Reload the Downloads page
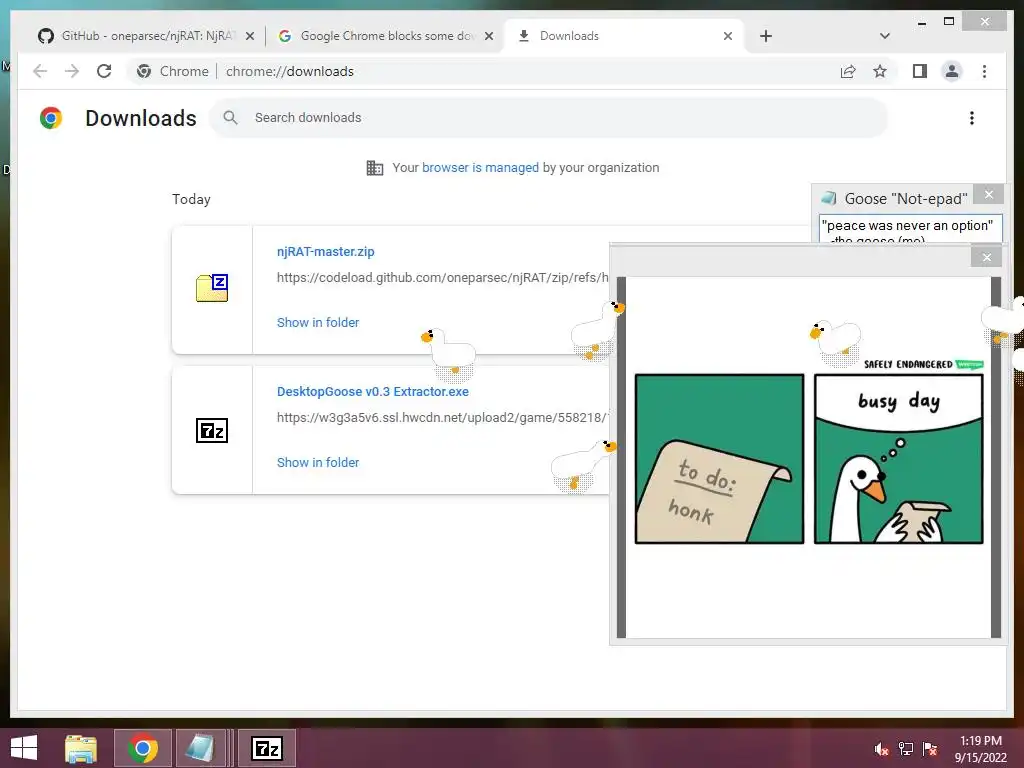The height and width of the screenshot is (768, 1024). (104, 71)
